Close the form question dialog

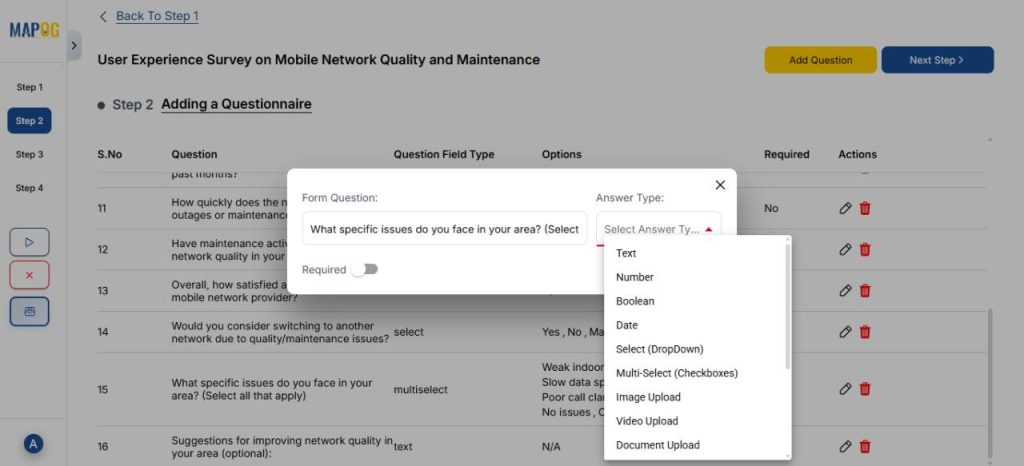pos(720,185)
